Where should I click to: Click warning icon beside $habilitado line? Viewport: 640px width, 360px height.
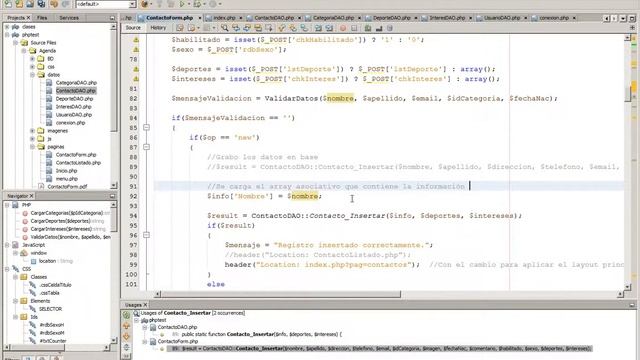point(136,40)
